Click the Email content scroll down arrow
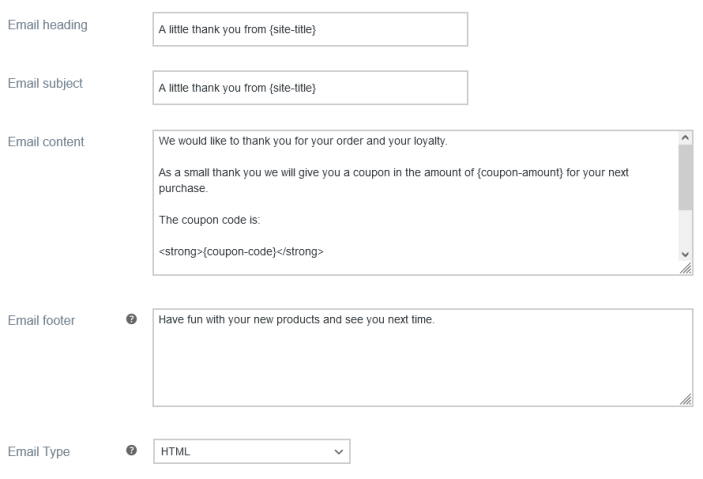The image size is (703, 479). click(x=685, y=255)
